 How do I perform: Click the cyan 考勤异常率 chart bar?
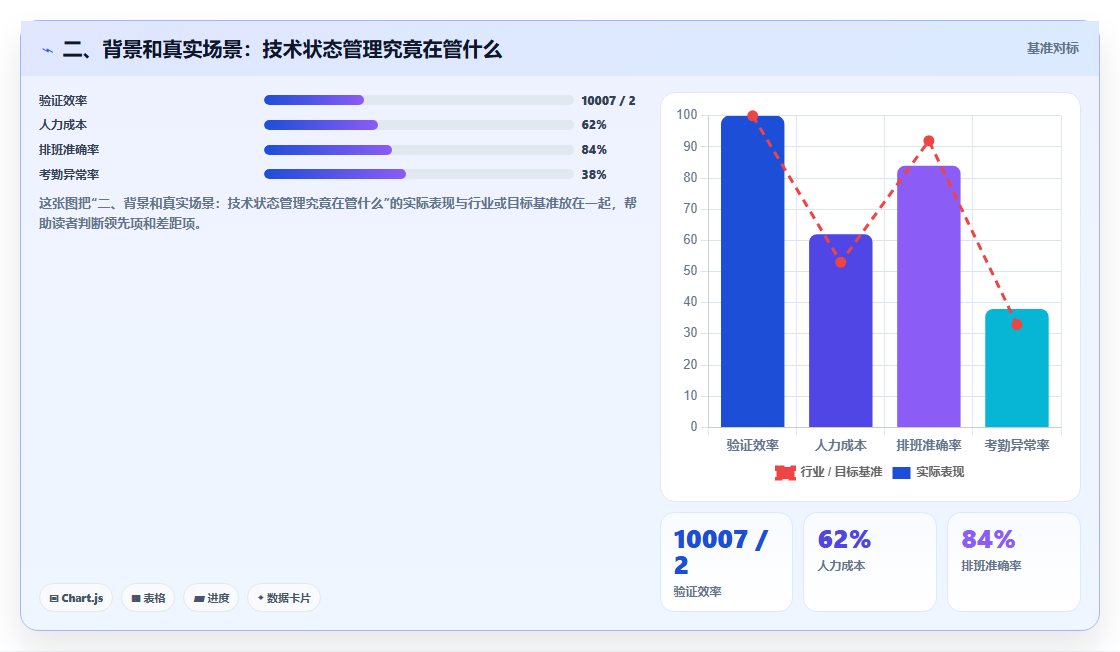pyautogui.click(x=1016, y=368)
